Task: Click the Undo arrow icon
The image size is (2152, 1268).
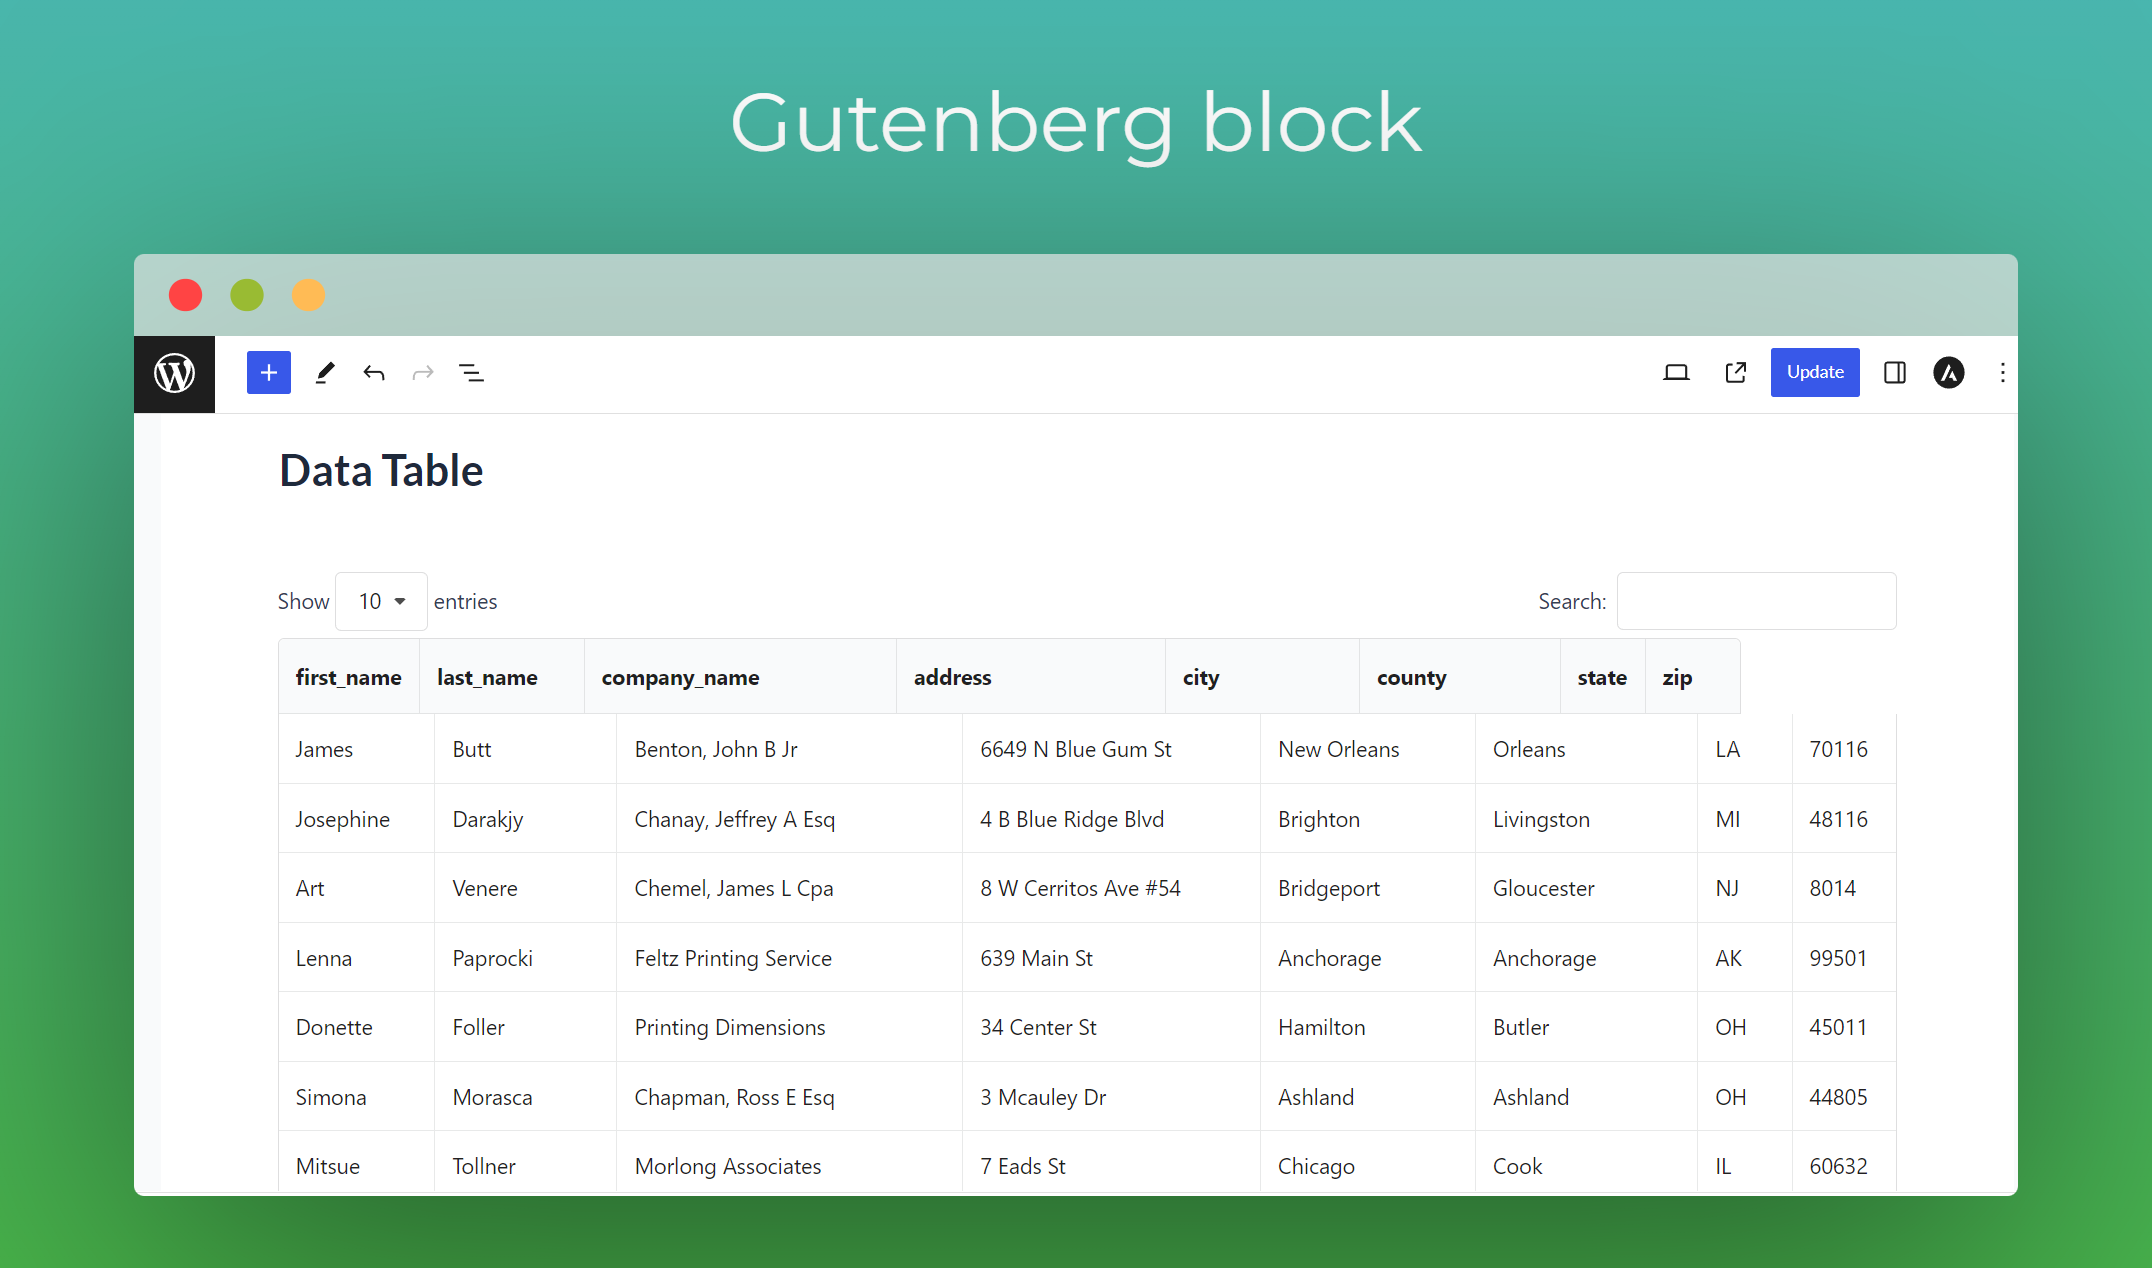Action: (x=377, y=373)
